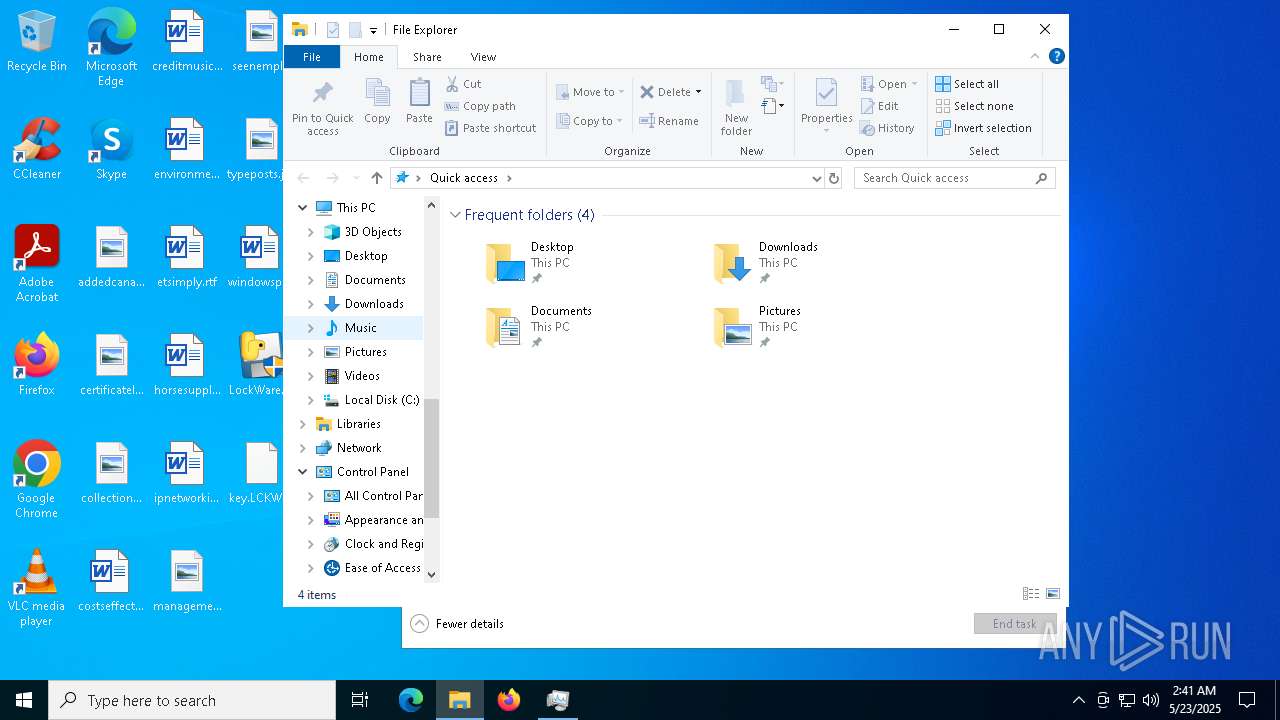Screen dimensions: 1280x720
Task: Open the Copy to dropdown
Action: (x=590, y=121)
